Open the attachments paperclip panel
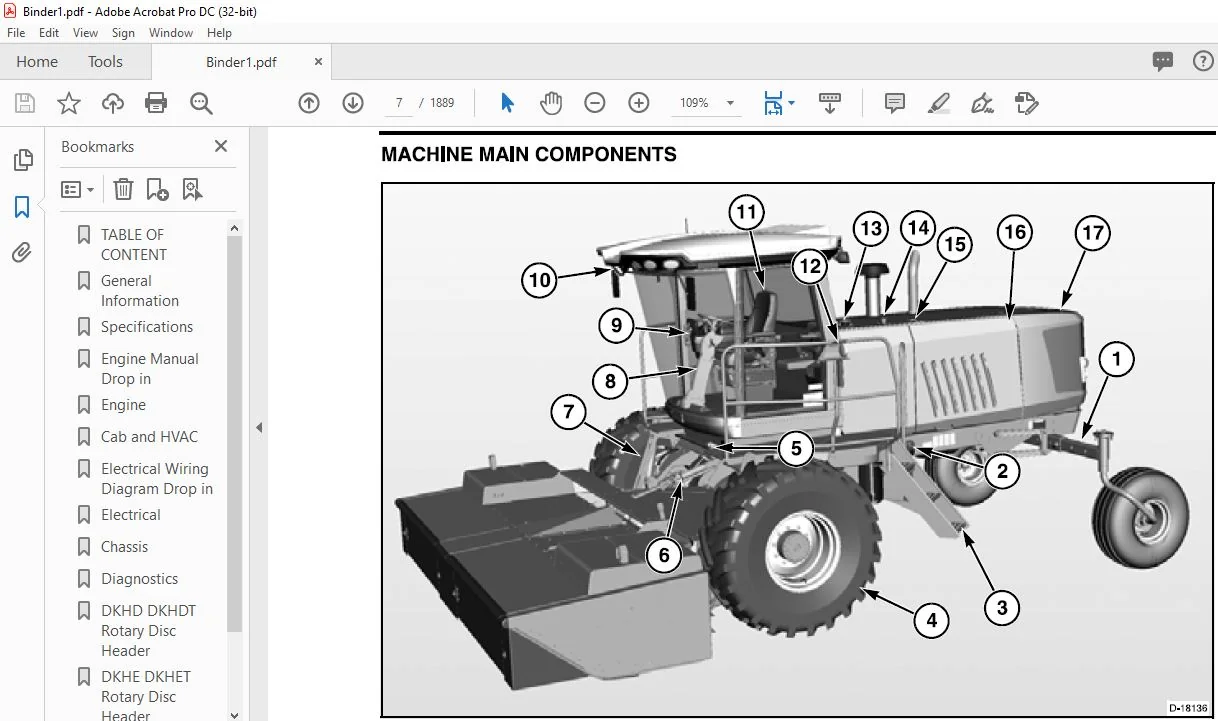 point(22,252)
